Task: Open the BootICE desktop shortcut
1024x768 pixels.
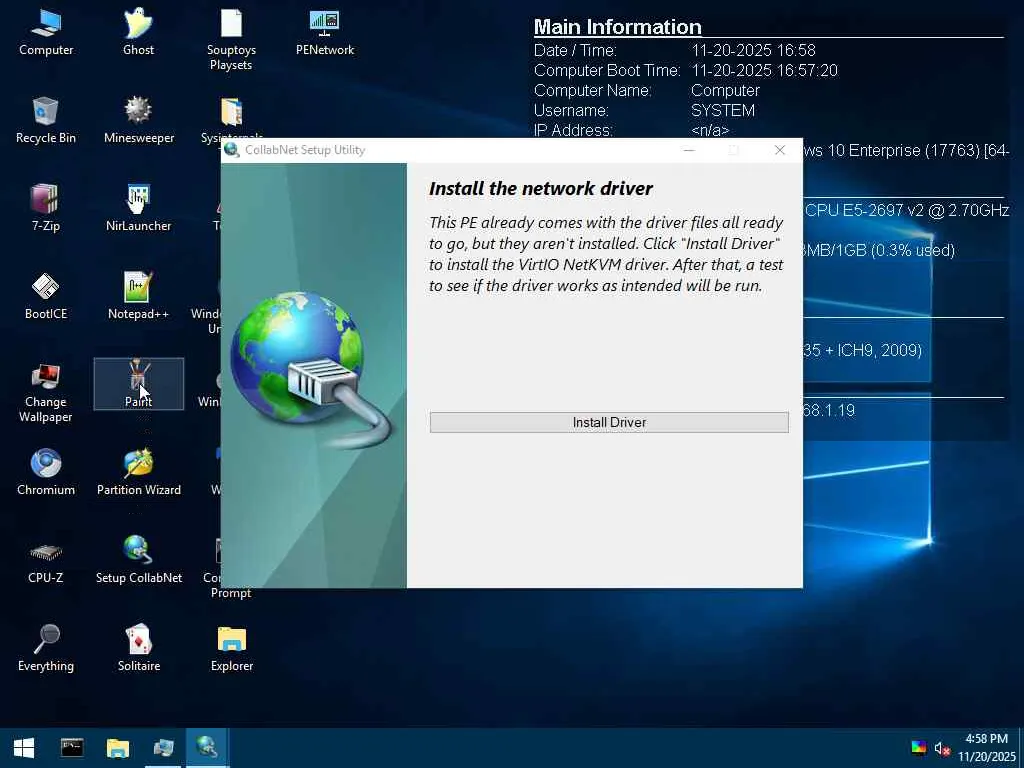Action: click(x=46, y=297)
